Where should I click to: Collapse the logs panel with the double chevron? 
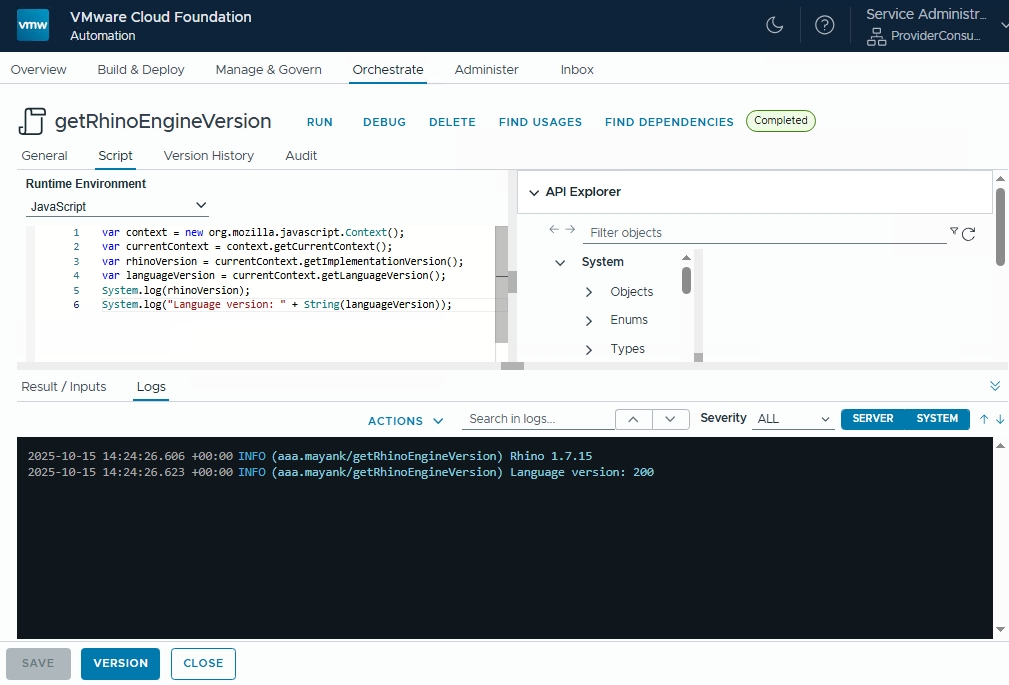point(994,385)
